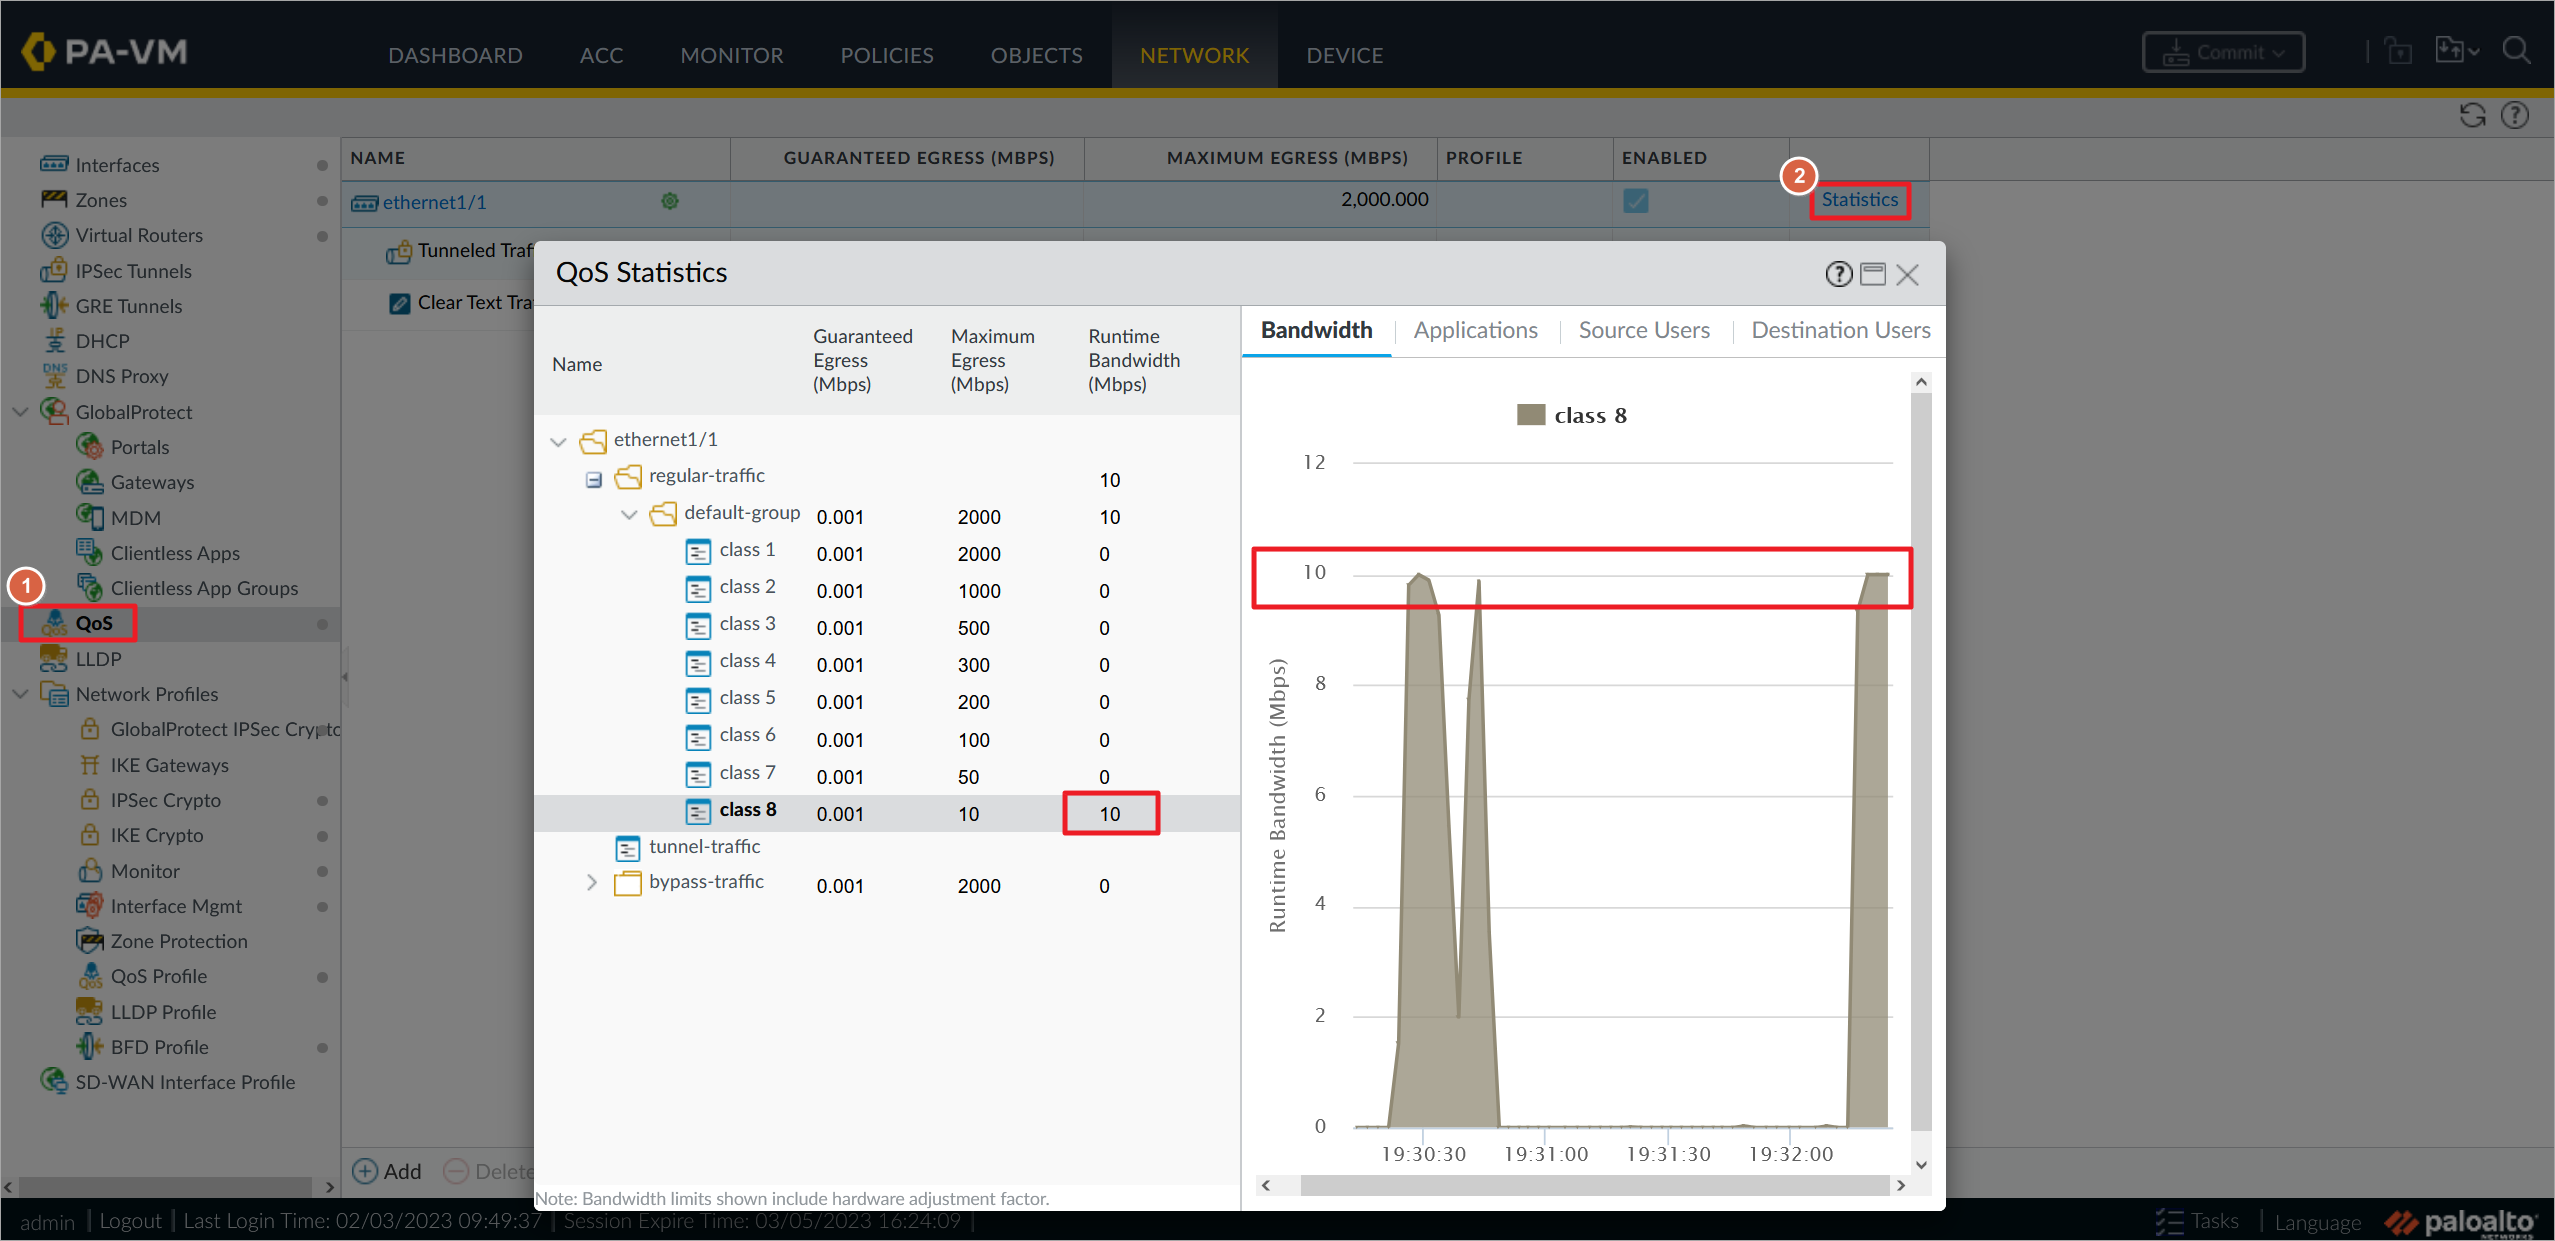The image size is (2555, 1241).
Task: Click the Statistics link for ethernet1/1
Action: [x=1859, y=200]
